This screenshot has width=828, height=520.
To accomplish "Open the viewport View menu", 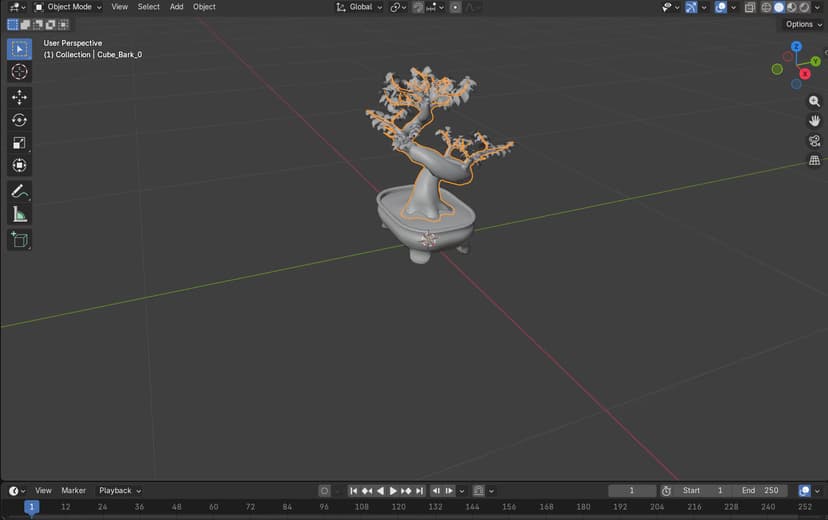I will tap(119, 7).
